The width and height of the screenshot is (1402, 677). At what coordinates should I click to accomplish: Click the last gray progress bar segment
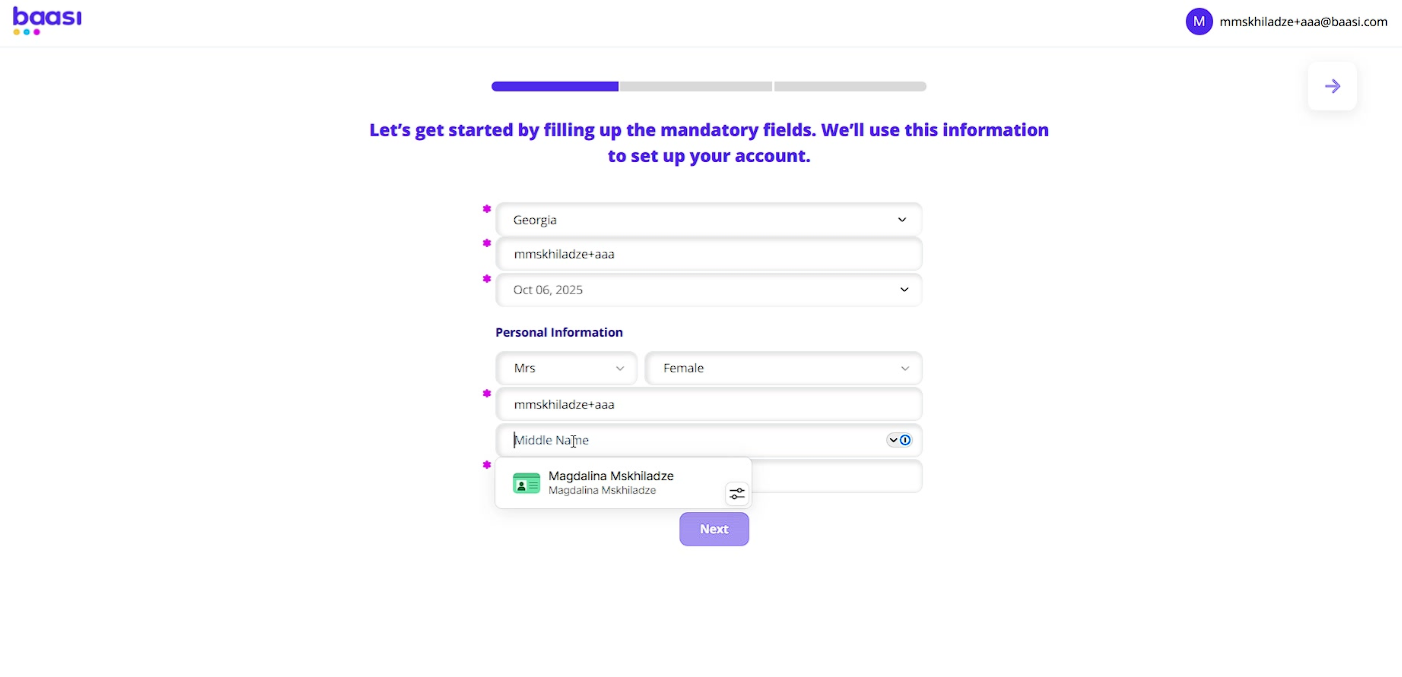click(x=850, y=87)
